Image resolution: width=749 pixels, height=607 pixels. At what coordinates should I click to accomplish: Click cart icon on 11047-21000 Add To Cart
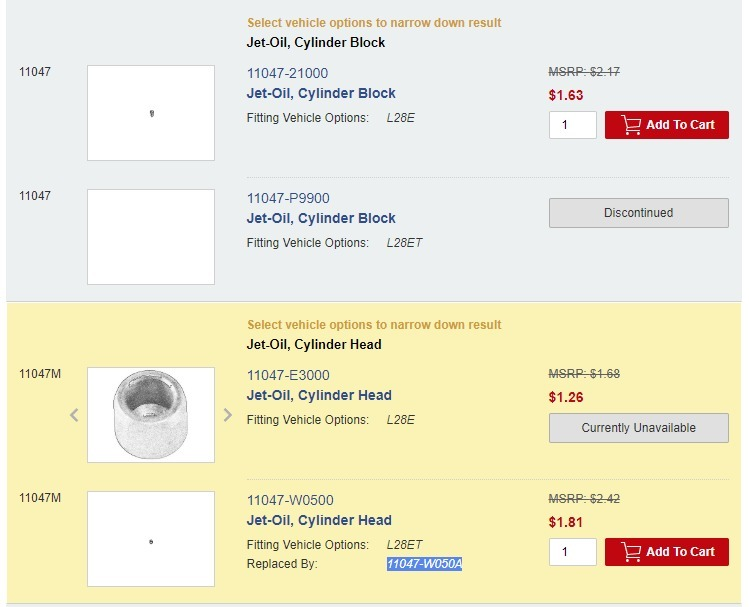[631, 125]
